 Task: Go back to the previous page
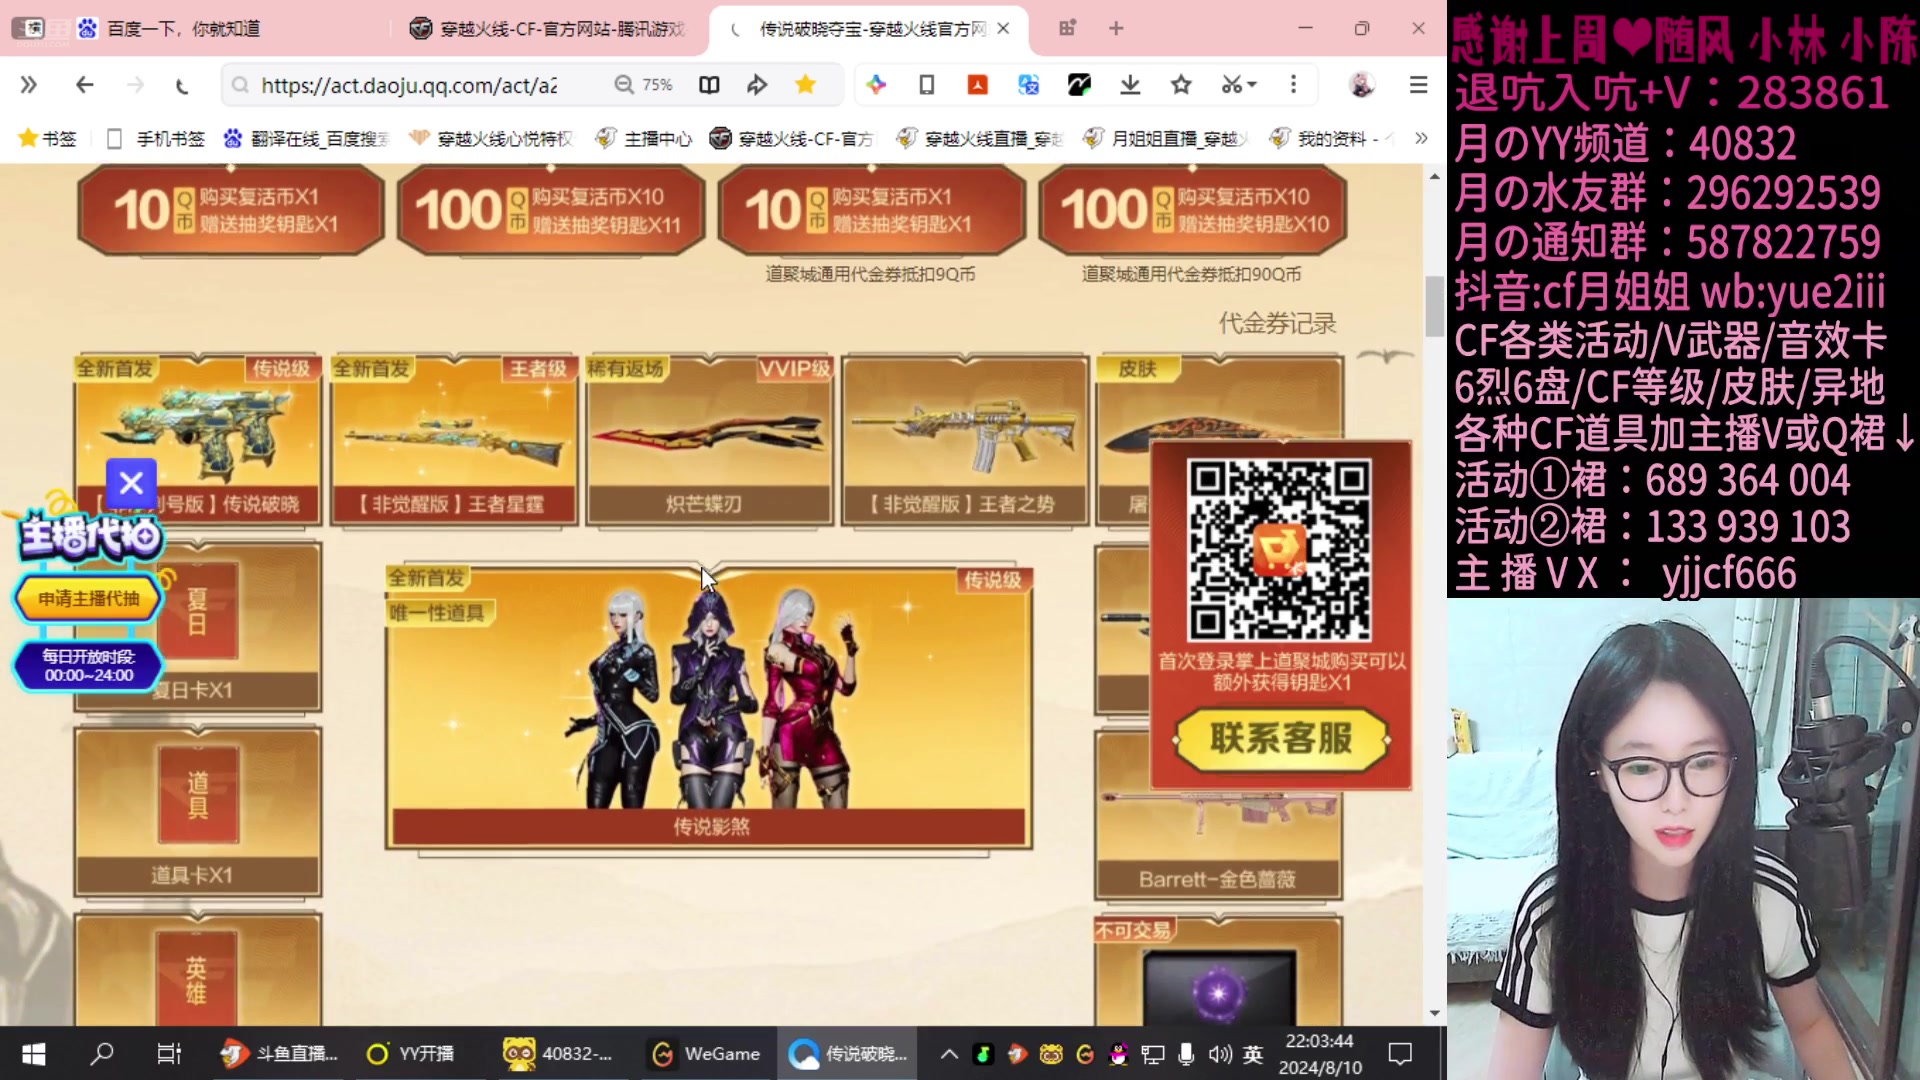[x=85, y=85]
